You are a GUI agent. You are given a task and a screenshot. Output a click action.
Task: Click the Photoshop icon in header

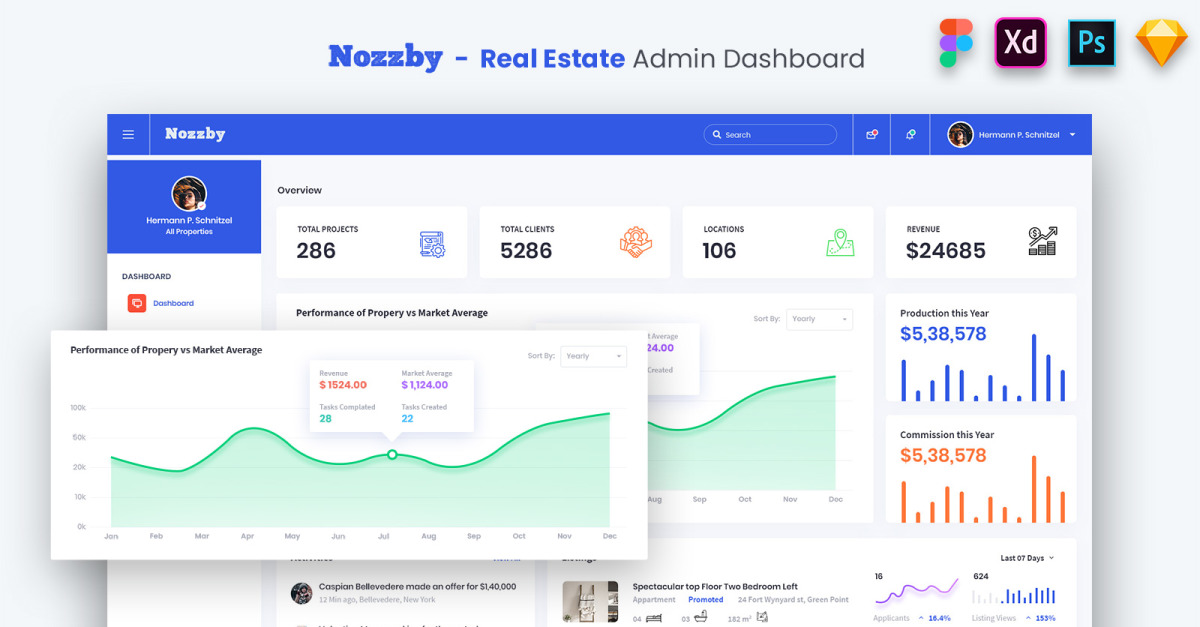(x=1091, y=44)
